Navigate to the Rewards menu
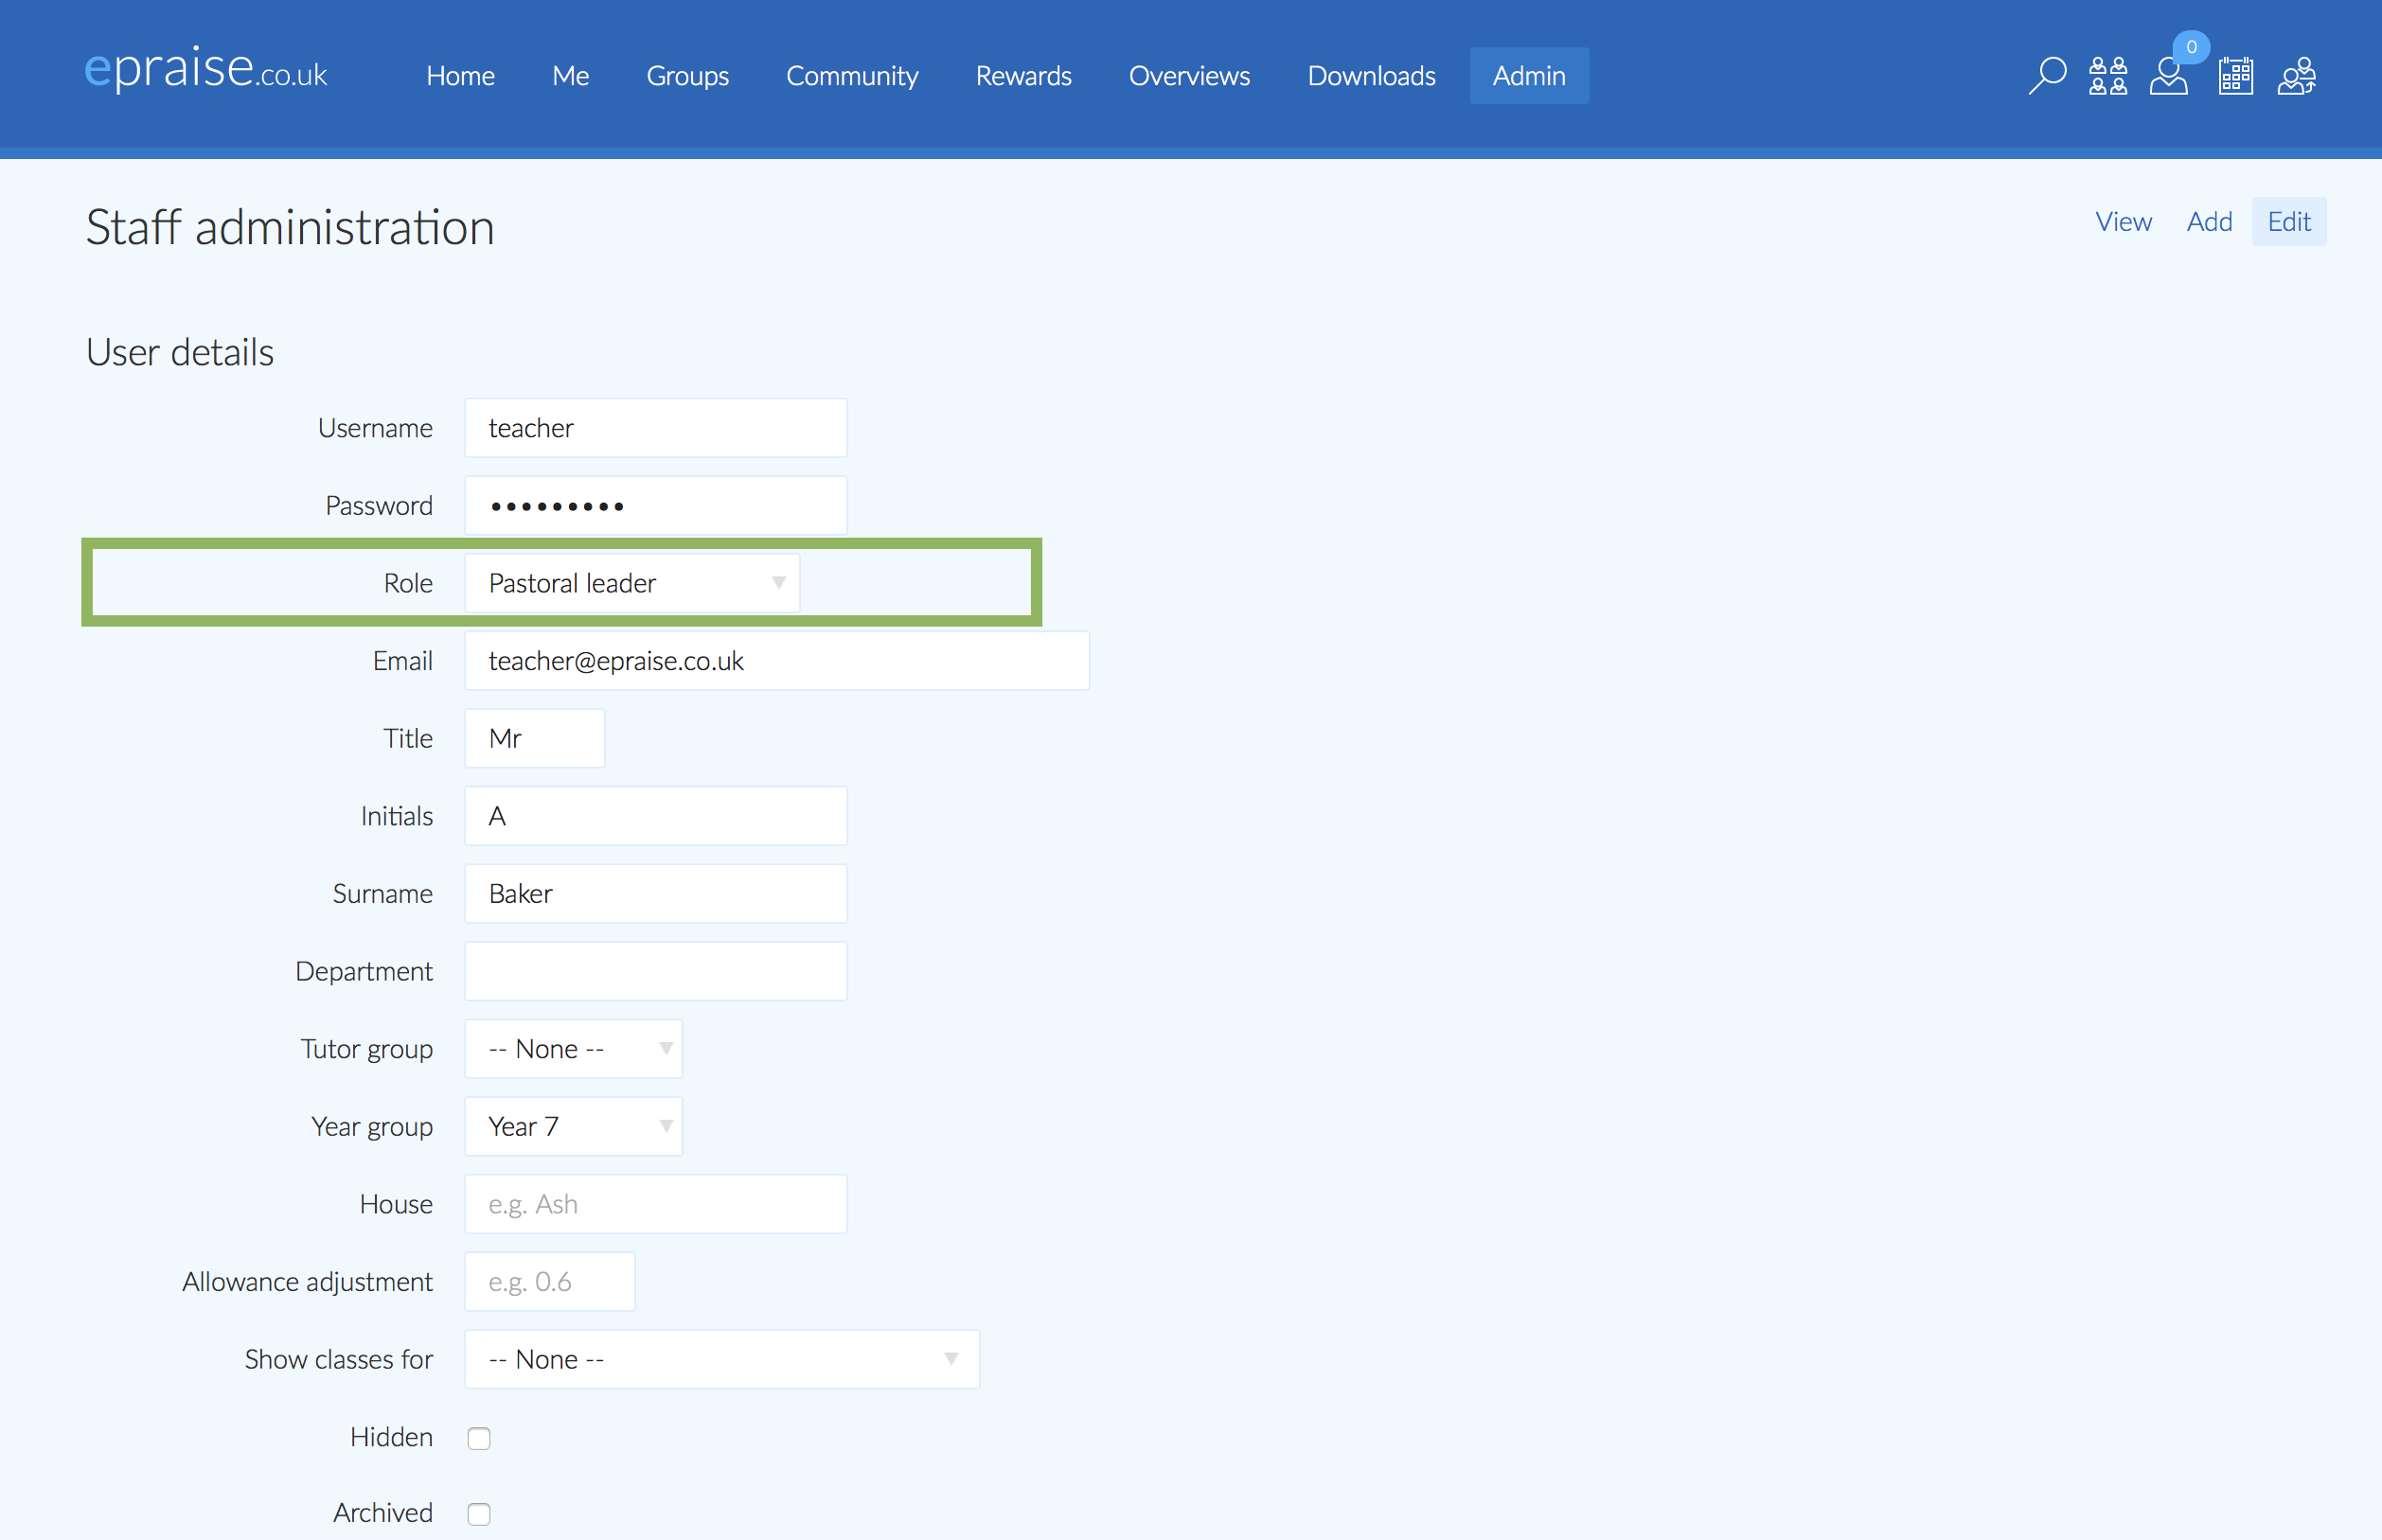 [x=1023, y=75]
